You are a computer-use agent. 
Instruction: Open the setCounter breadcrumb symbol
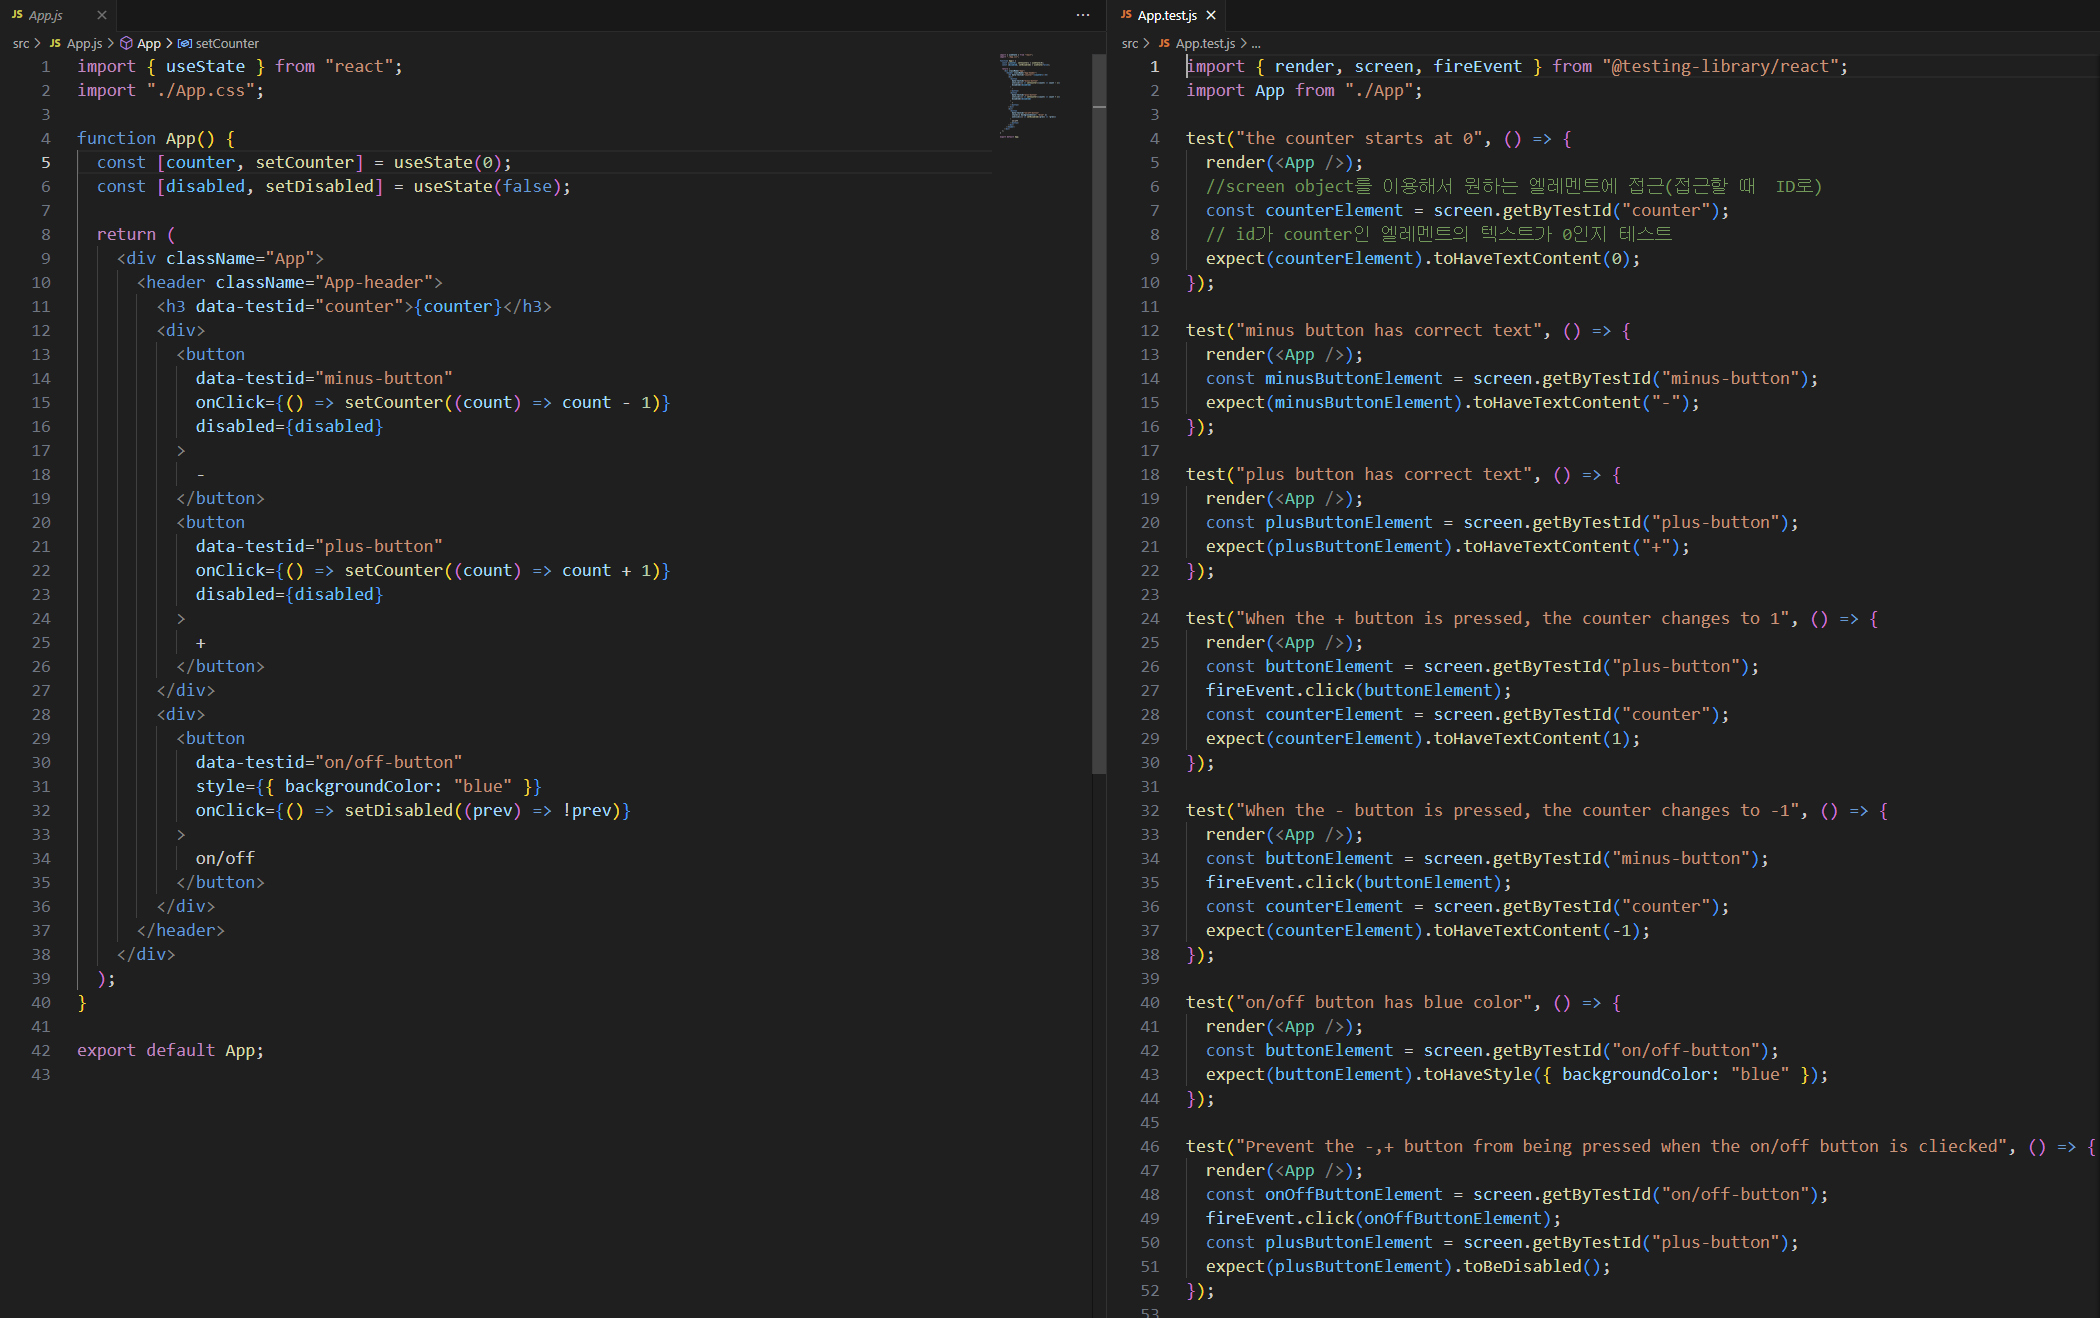point(227,43)
